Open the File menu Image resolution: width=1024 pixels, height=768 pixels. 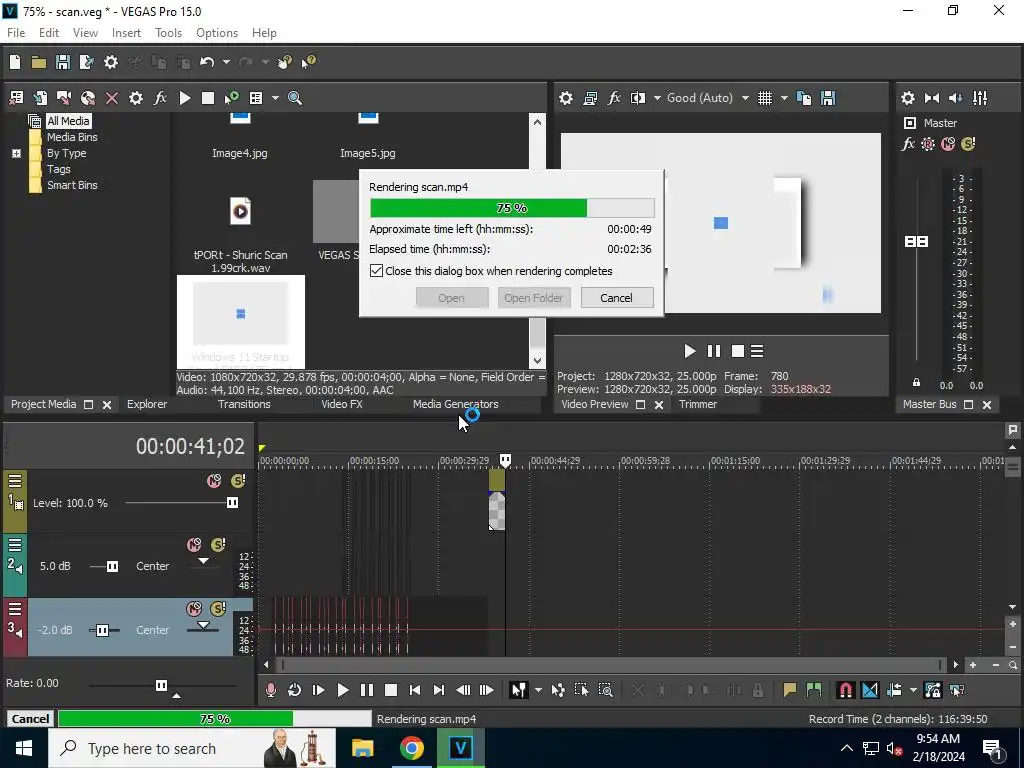click(16, 33)
